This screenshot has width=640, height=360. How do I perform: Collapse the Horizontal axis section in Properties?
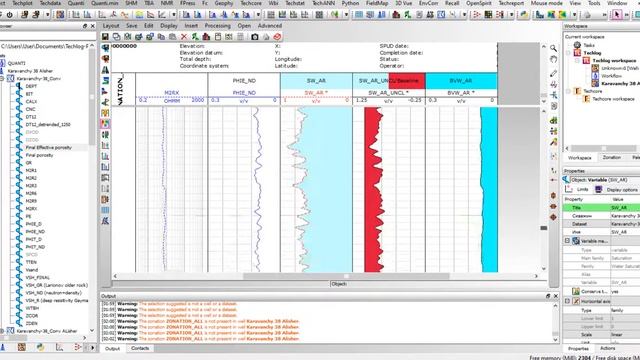click(567, 301)
